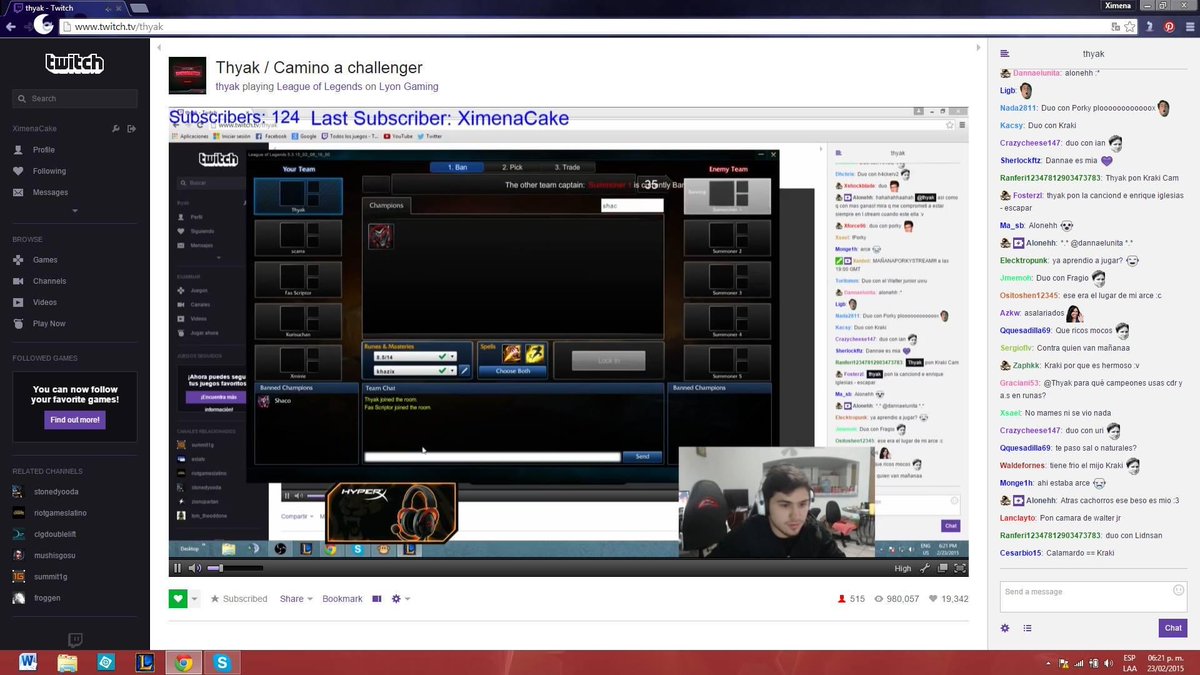Browse Games in the sidebar
This screenshot has width=1200, height=675.
(45, 260)
